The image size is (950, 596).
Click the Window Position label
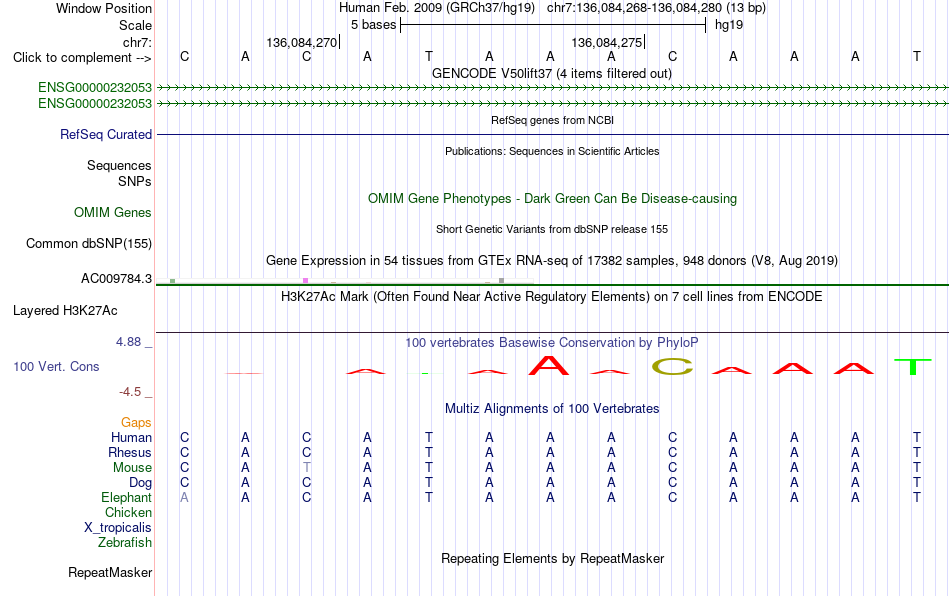[104, 8]
